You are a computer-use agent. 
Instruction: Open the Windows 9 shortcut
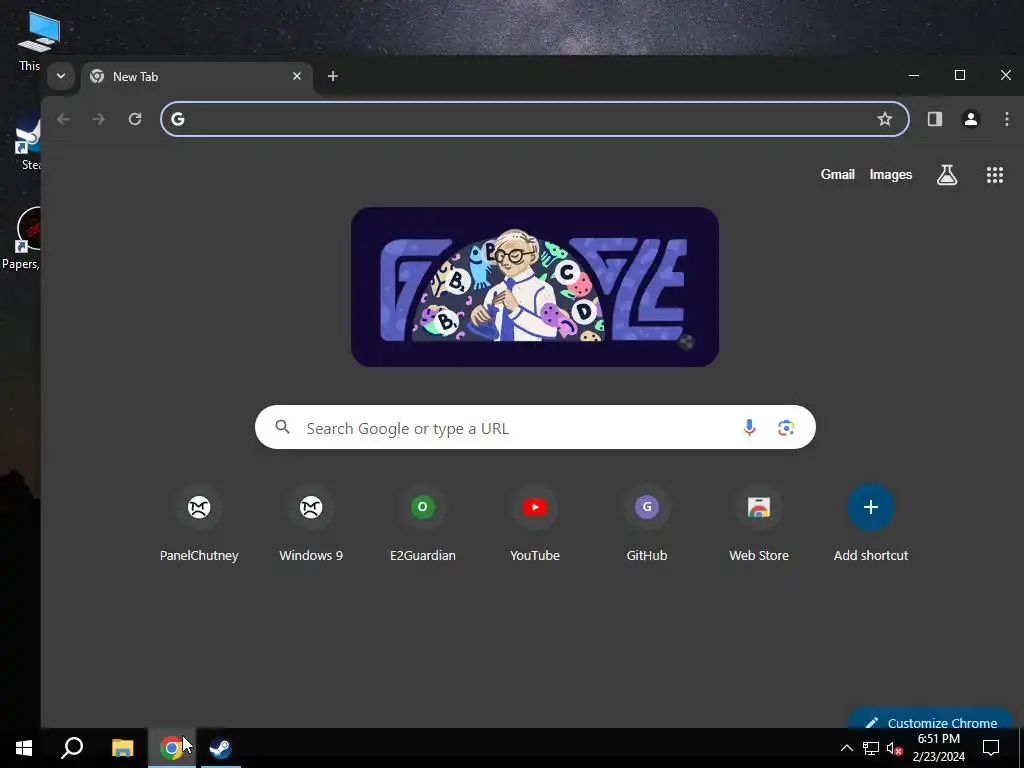tap(311, 524)
